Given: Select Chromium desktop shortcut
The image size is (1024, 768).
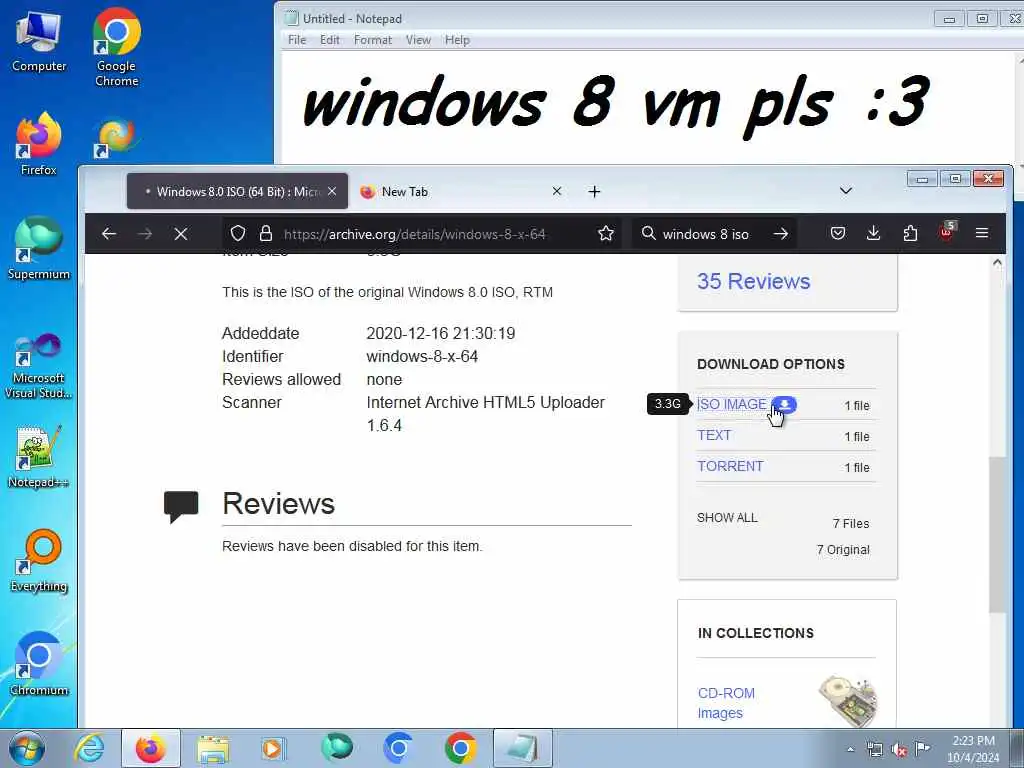Looking at the screenshot, I should 39,664.
